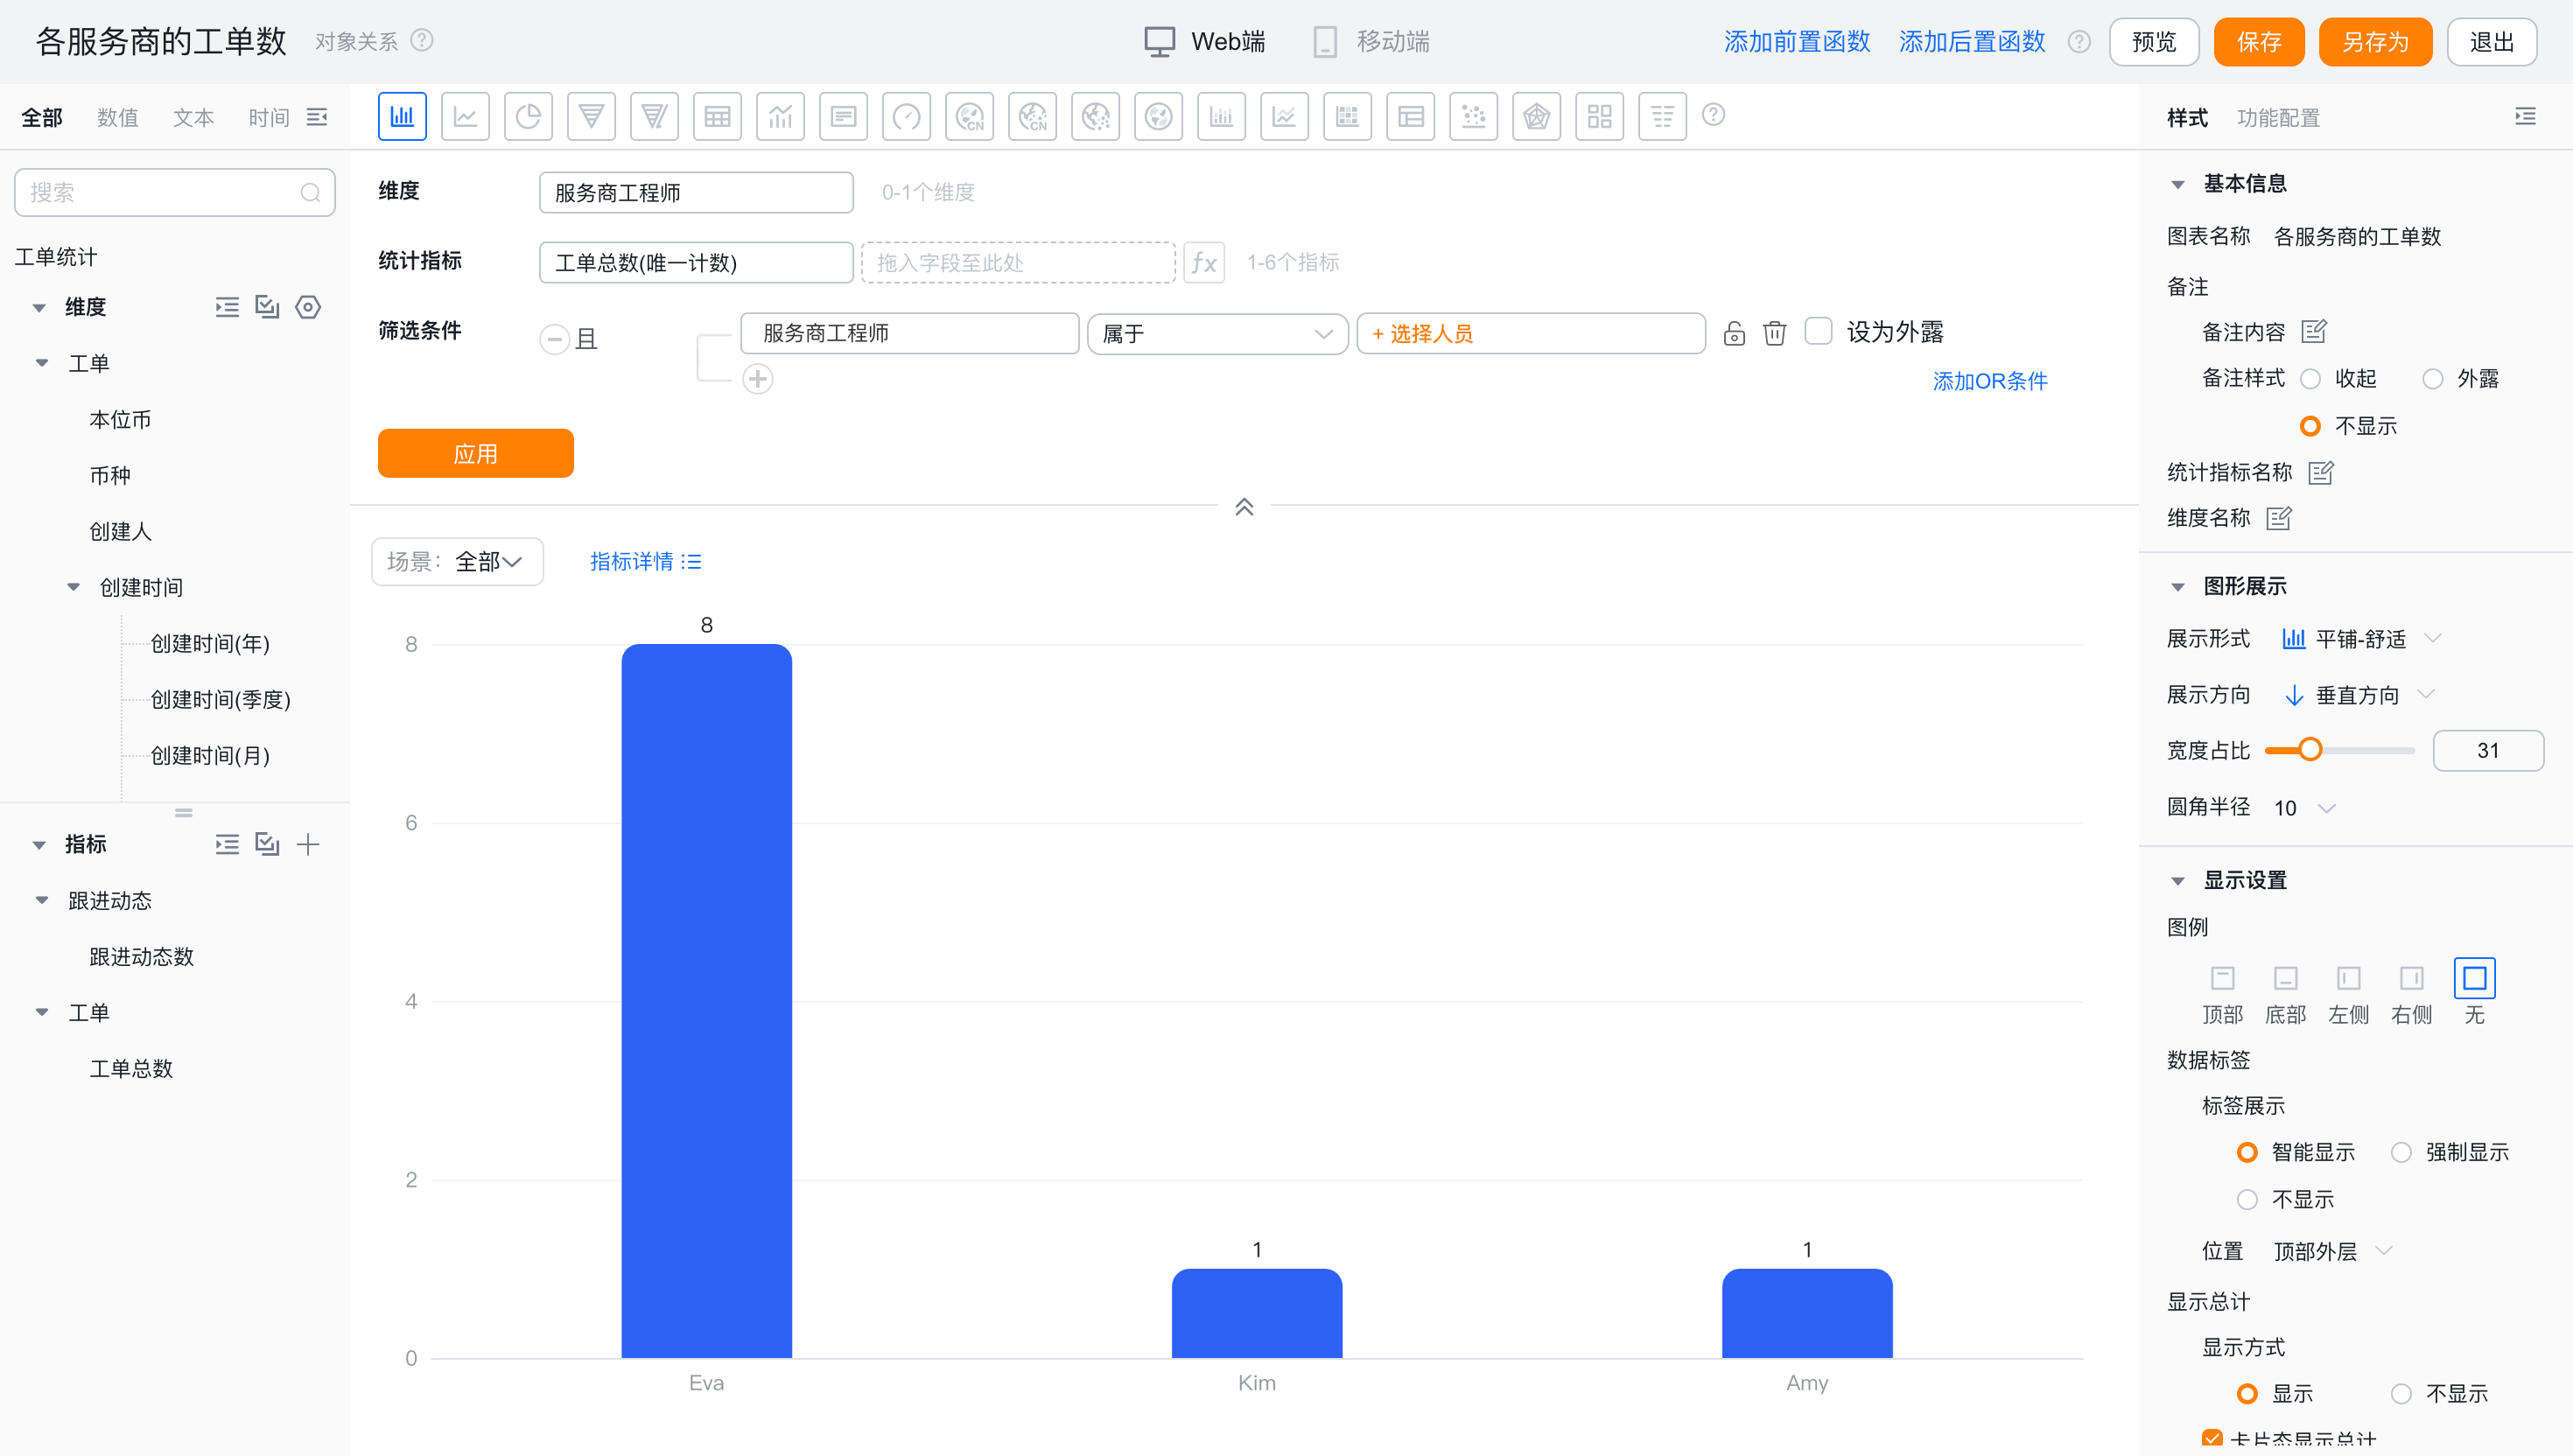Click the fx formula icon
This screenshot has width=2573, height=1456.
pos(1204,262)
